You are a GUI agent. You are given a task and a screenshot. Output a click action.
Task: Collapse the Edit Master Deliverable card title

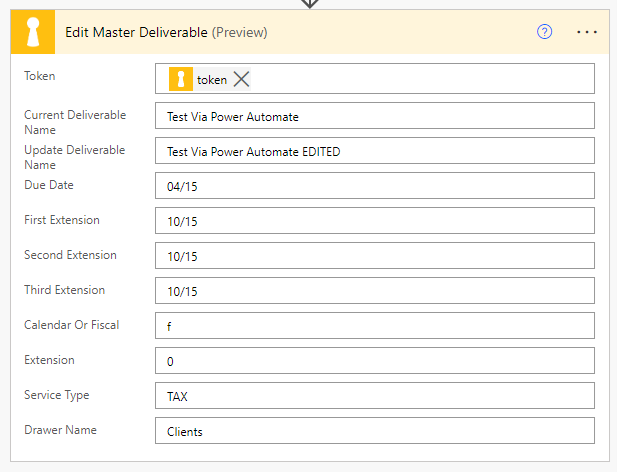click(x=136, y=32)
